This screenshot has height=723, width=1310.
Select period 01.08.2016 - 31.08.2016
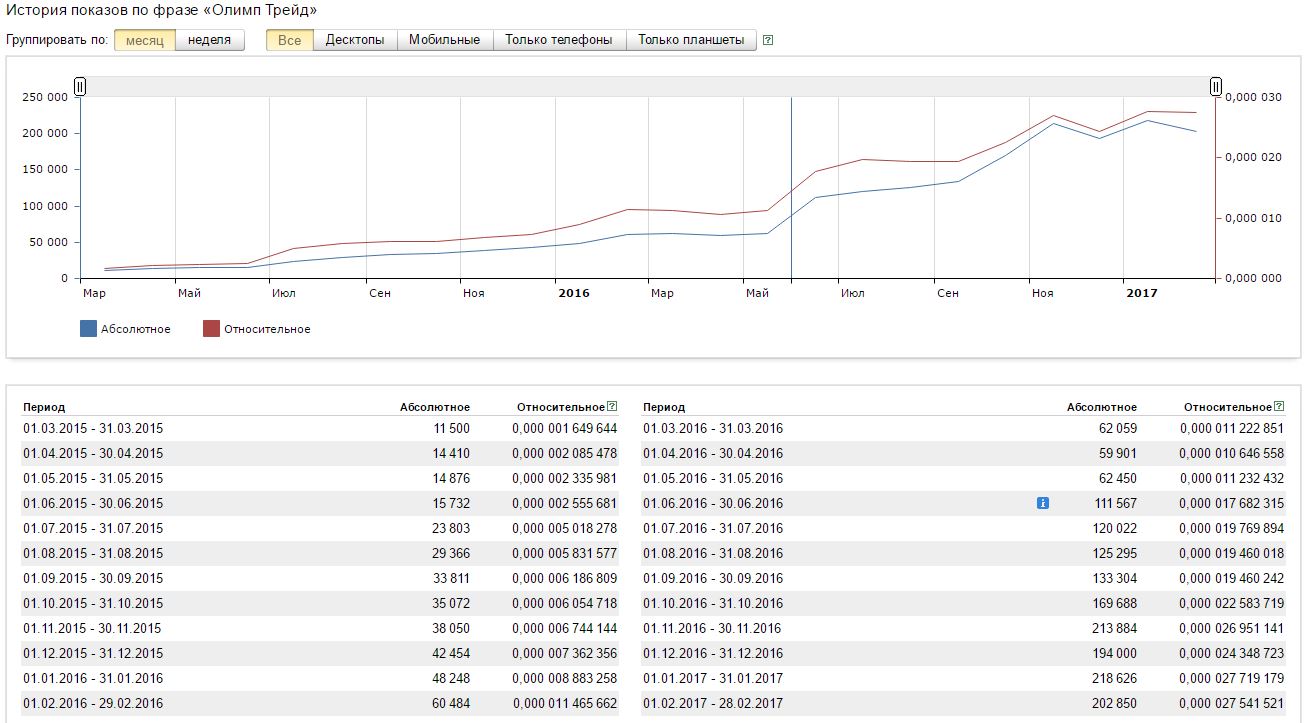tap(713, 553)
